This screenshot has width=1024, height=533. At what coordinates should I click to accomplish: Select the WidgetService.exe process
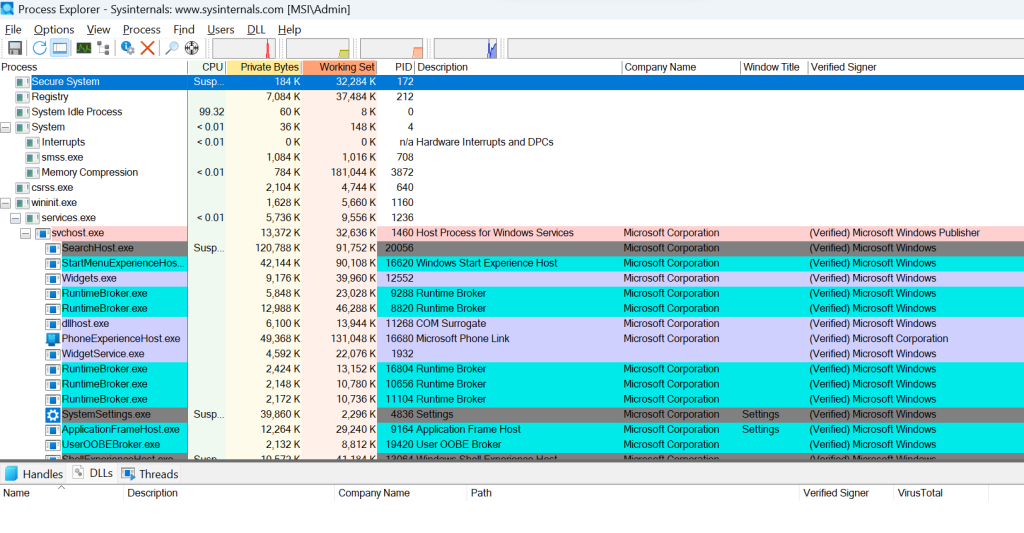click(512, 354)
